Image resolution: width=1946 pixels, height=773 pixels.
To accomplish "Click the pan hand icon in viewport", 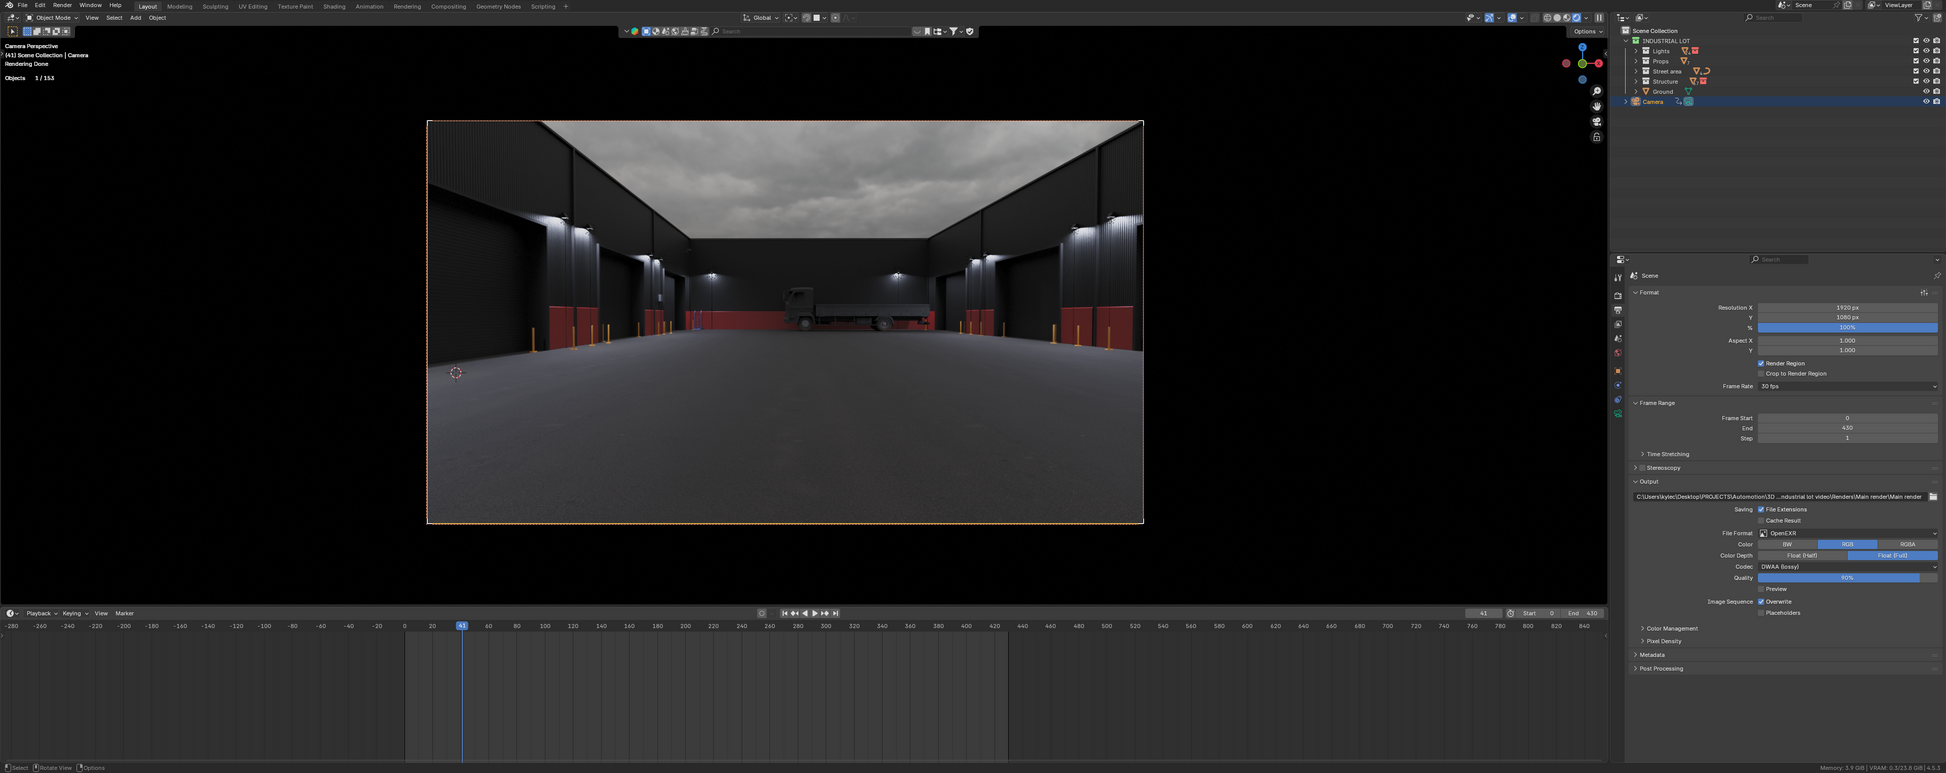I will tap(1596, 107).
